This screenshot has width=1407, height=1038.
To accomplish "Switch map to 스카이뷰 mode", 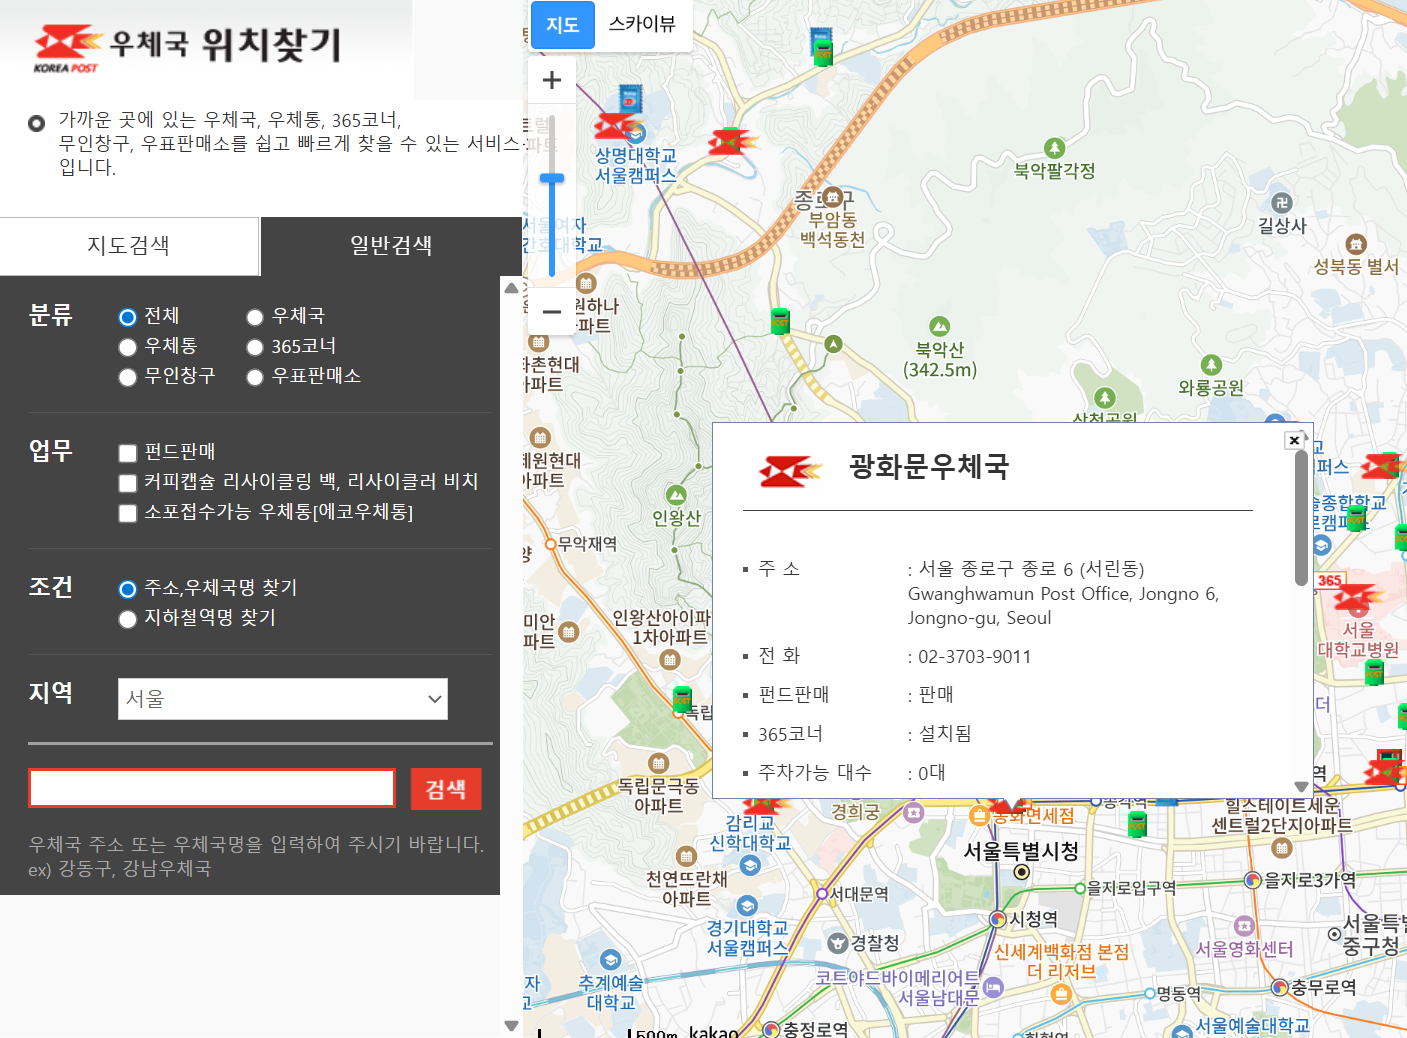I will click(642, 24).
